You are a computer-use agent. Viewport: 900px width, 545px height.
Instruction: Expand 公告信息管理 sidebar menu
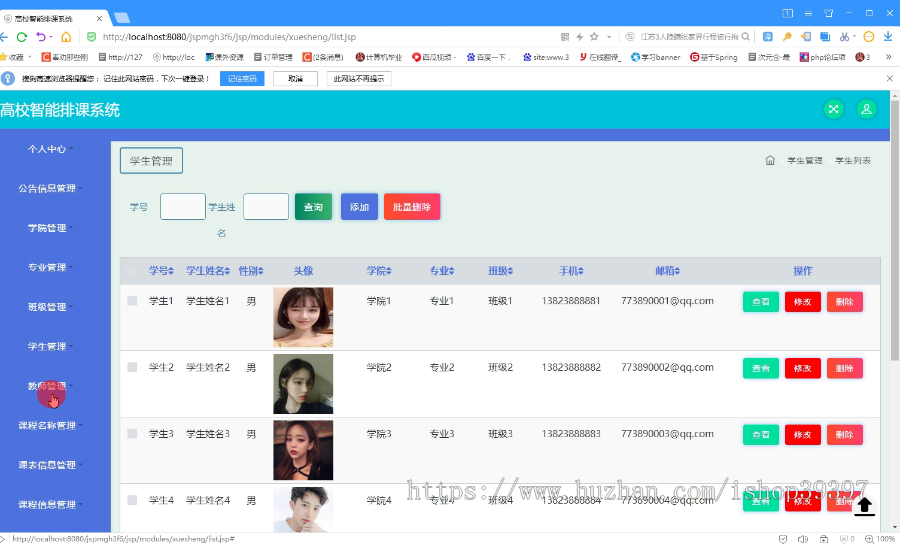point(51,188)
